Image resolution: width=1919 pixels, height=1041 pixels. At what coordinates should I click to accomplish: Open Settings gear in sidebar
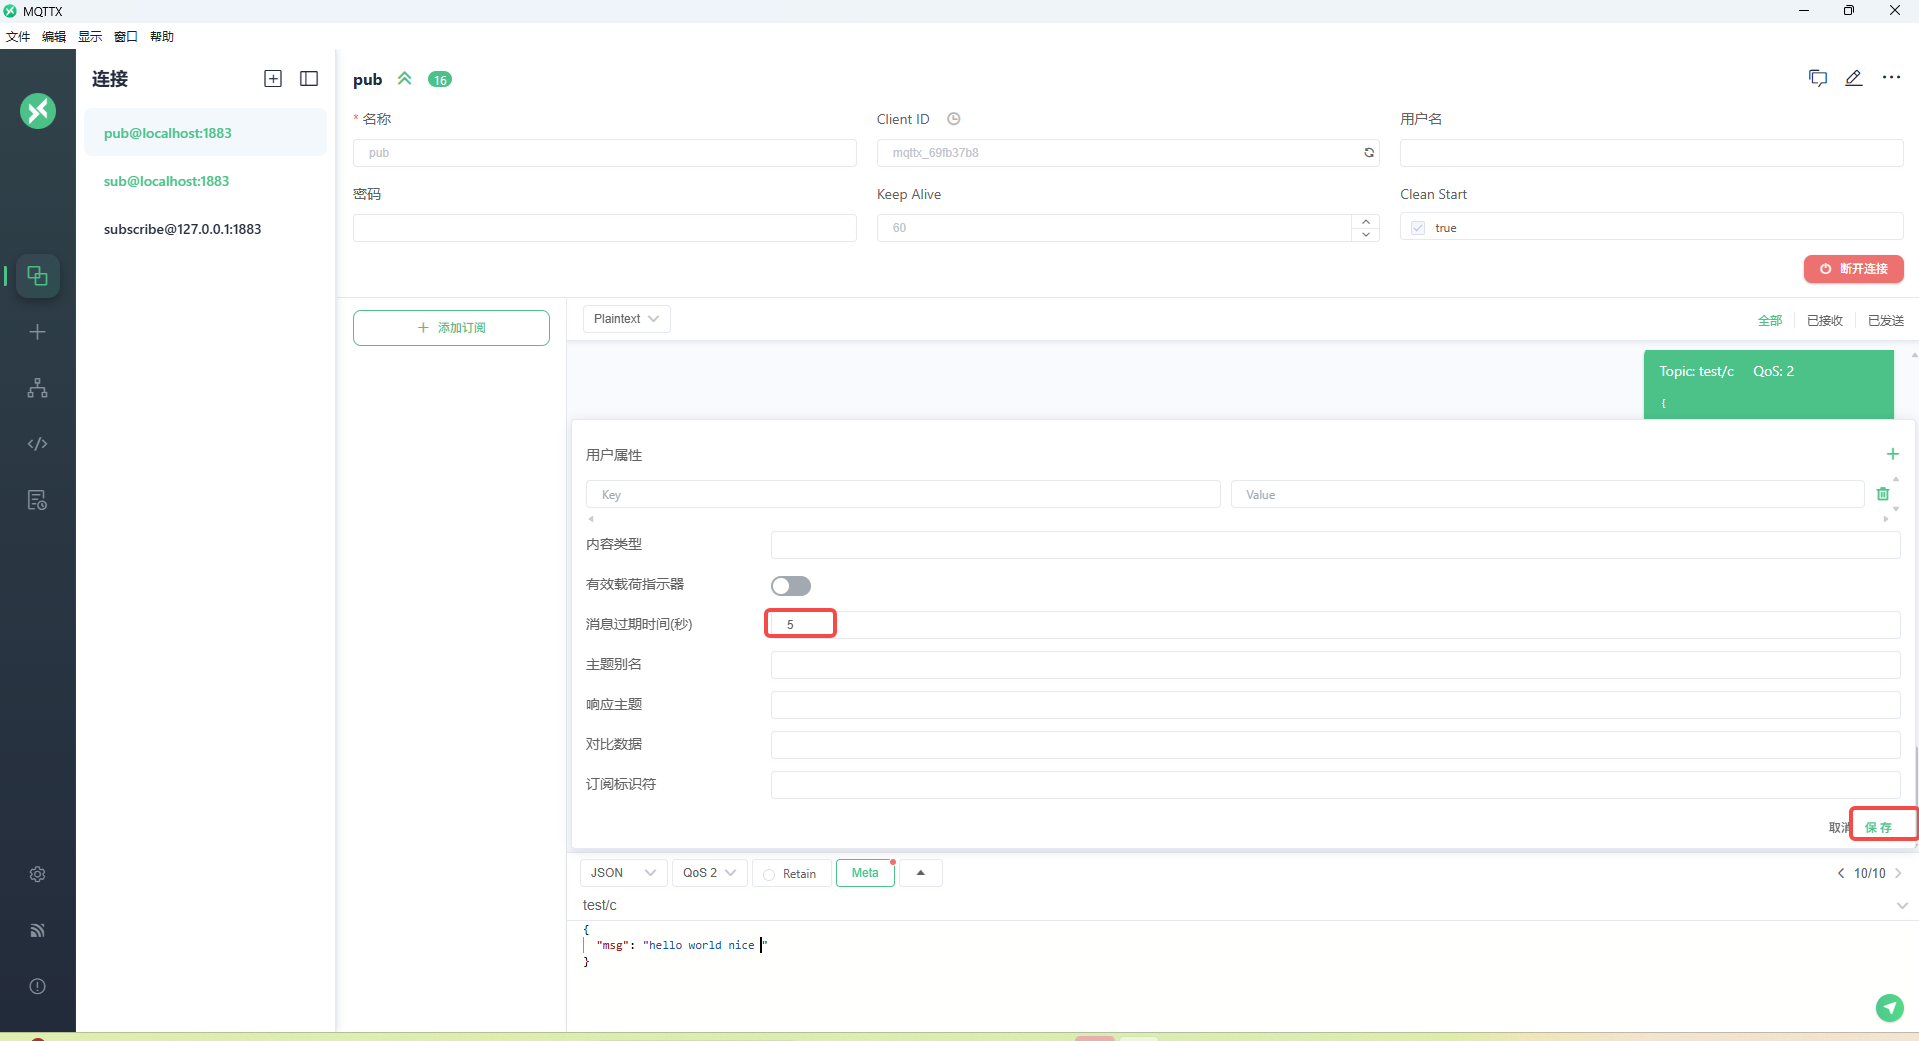[38, 874]
